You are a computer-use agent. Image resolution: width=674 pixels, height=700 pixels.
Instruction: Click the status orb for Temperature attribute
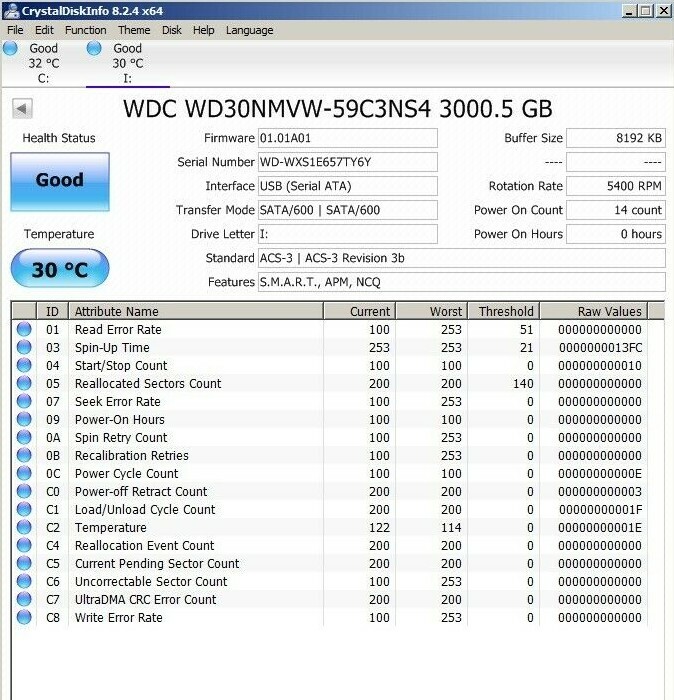[x=24, y=527]
